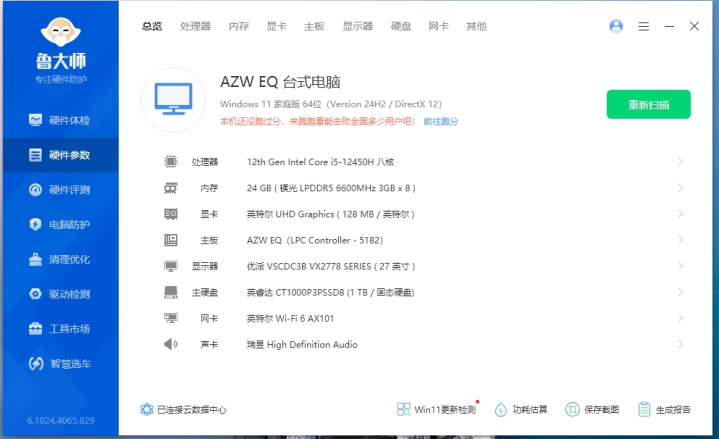Screen dimensions: 719x439
Task: Click the 显卡 graphics card icon
Action: coord(171,214)
